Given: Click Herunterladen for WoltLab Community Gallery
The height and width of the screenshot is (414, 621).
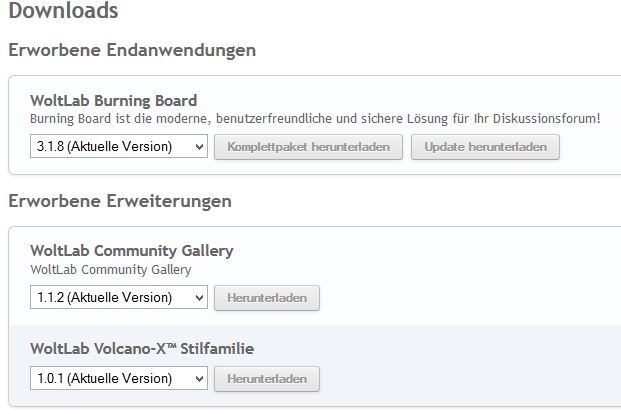Looking at the screenshot, I should pyautogui.click(x=267, y=297).
